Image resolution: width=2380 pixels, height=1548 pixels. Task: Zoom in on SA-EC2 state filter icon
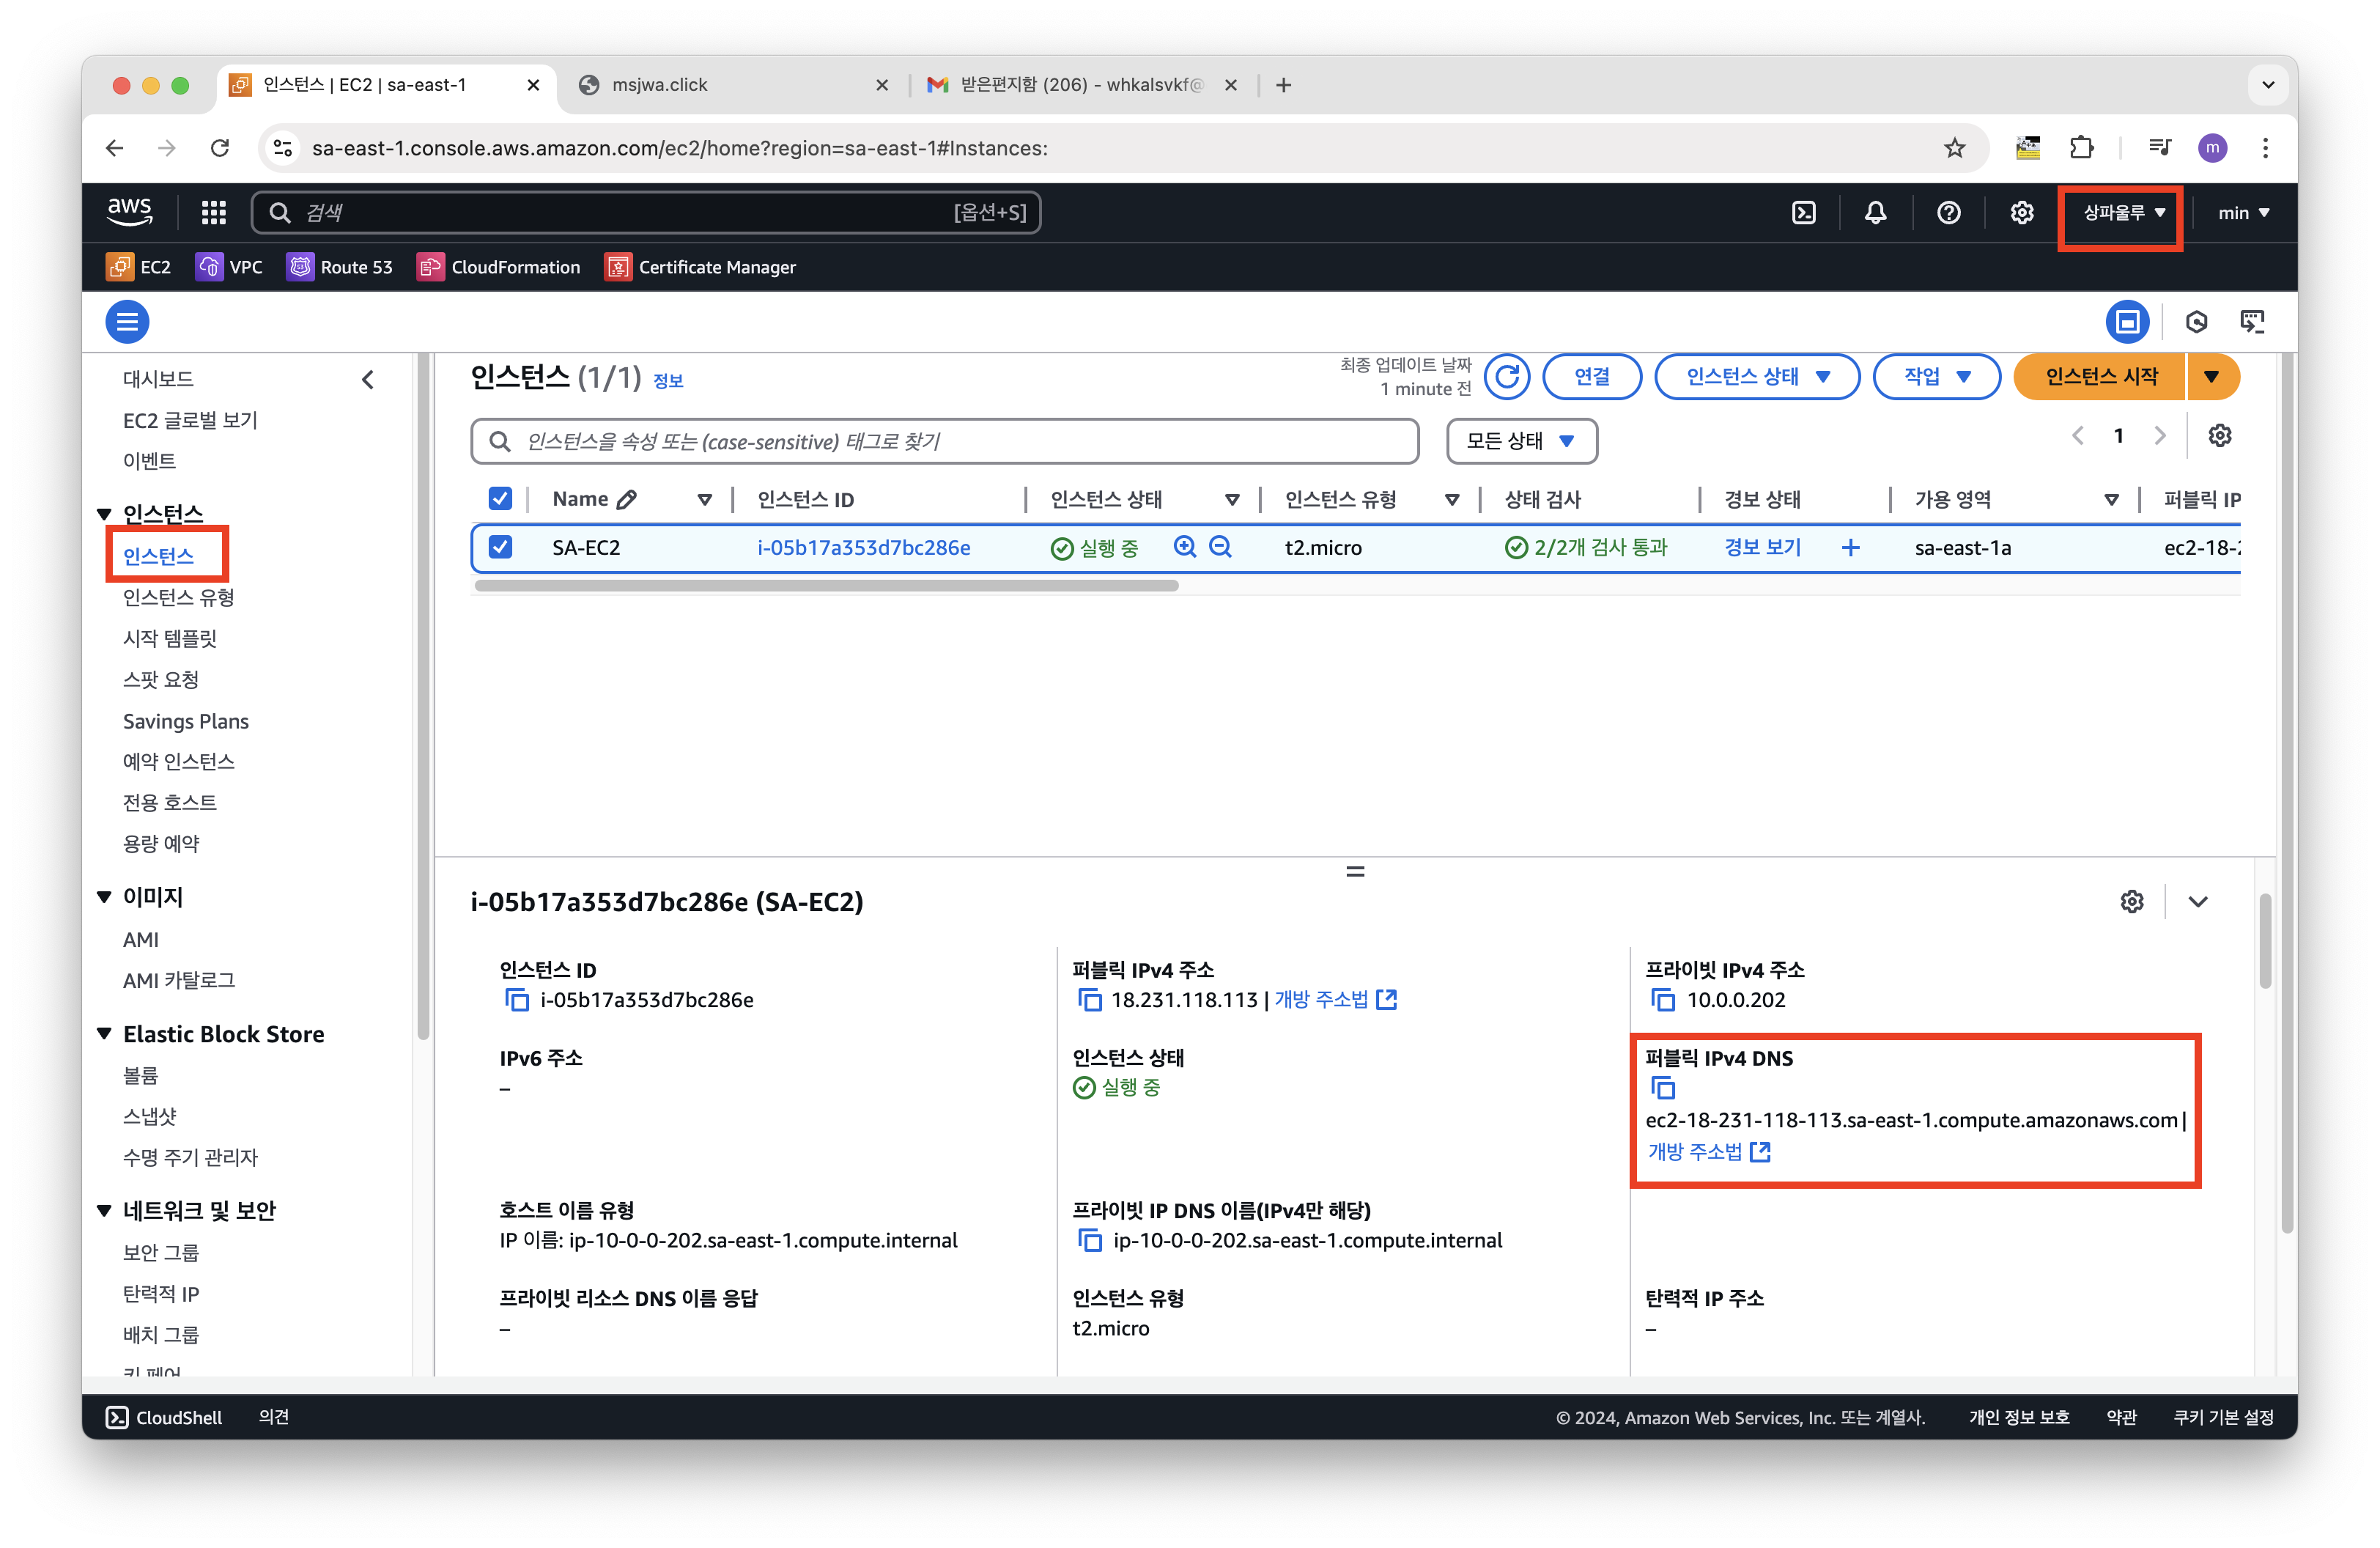click(1185, 546)
